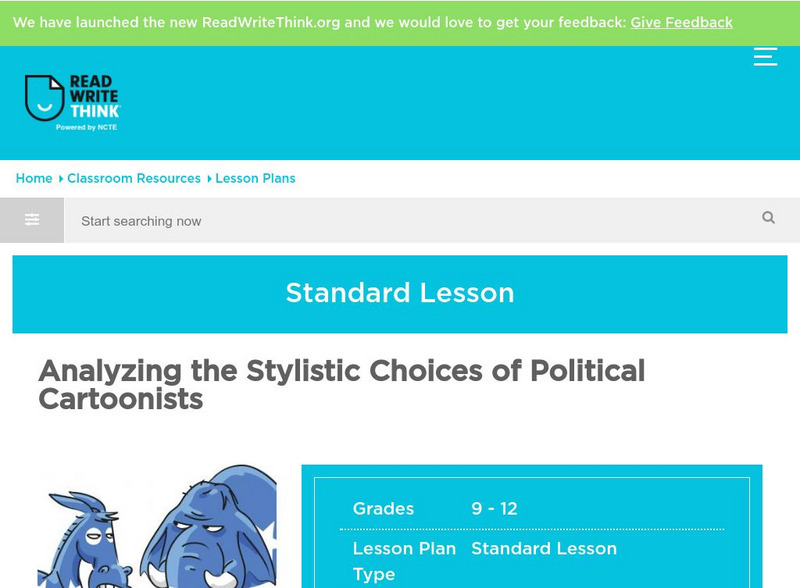Click the Standard Lesson banner heading

pos(400,293)
